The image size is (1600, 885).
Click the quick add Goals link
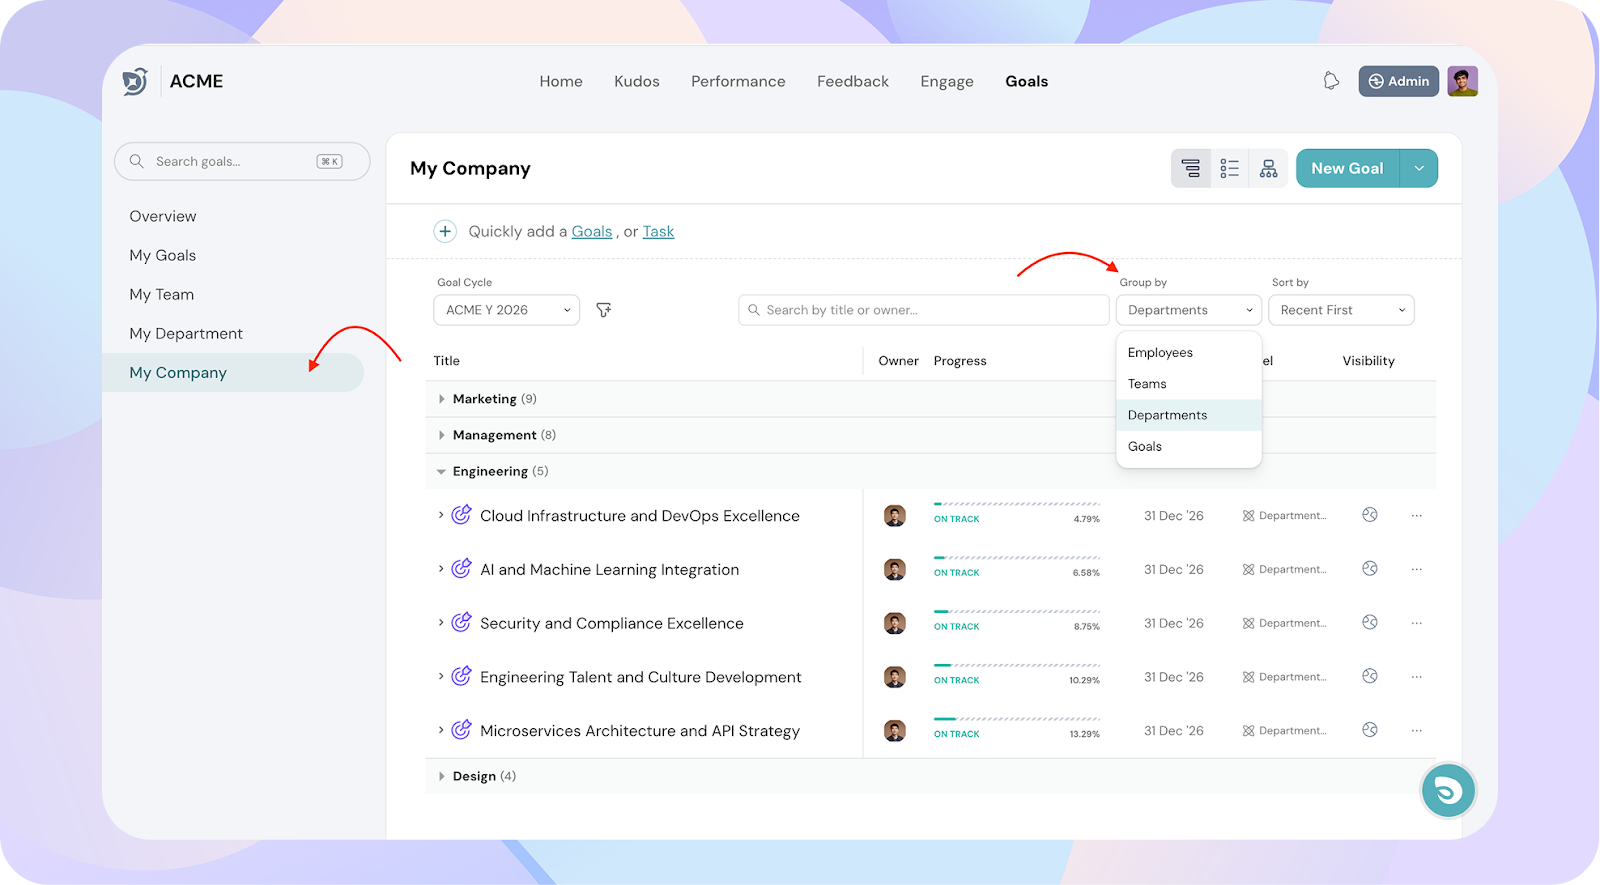(x=592, y=231)
